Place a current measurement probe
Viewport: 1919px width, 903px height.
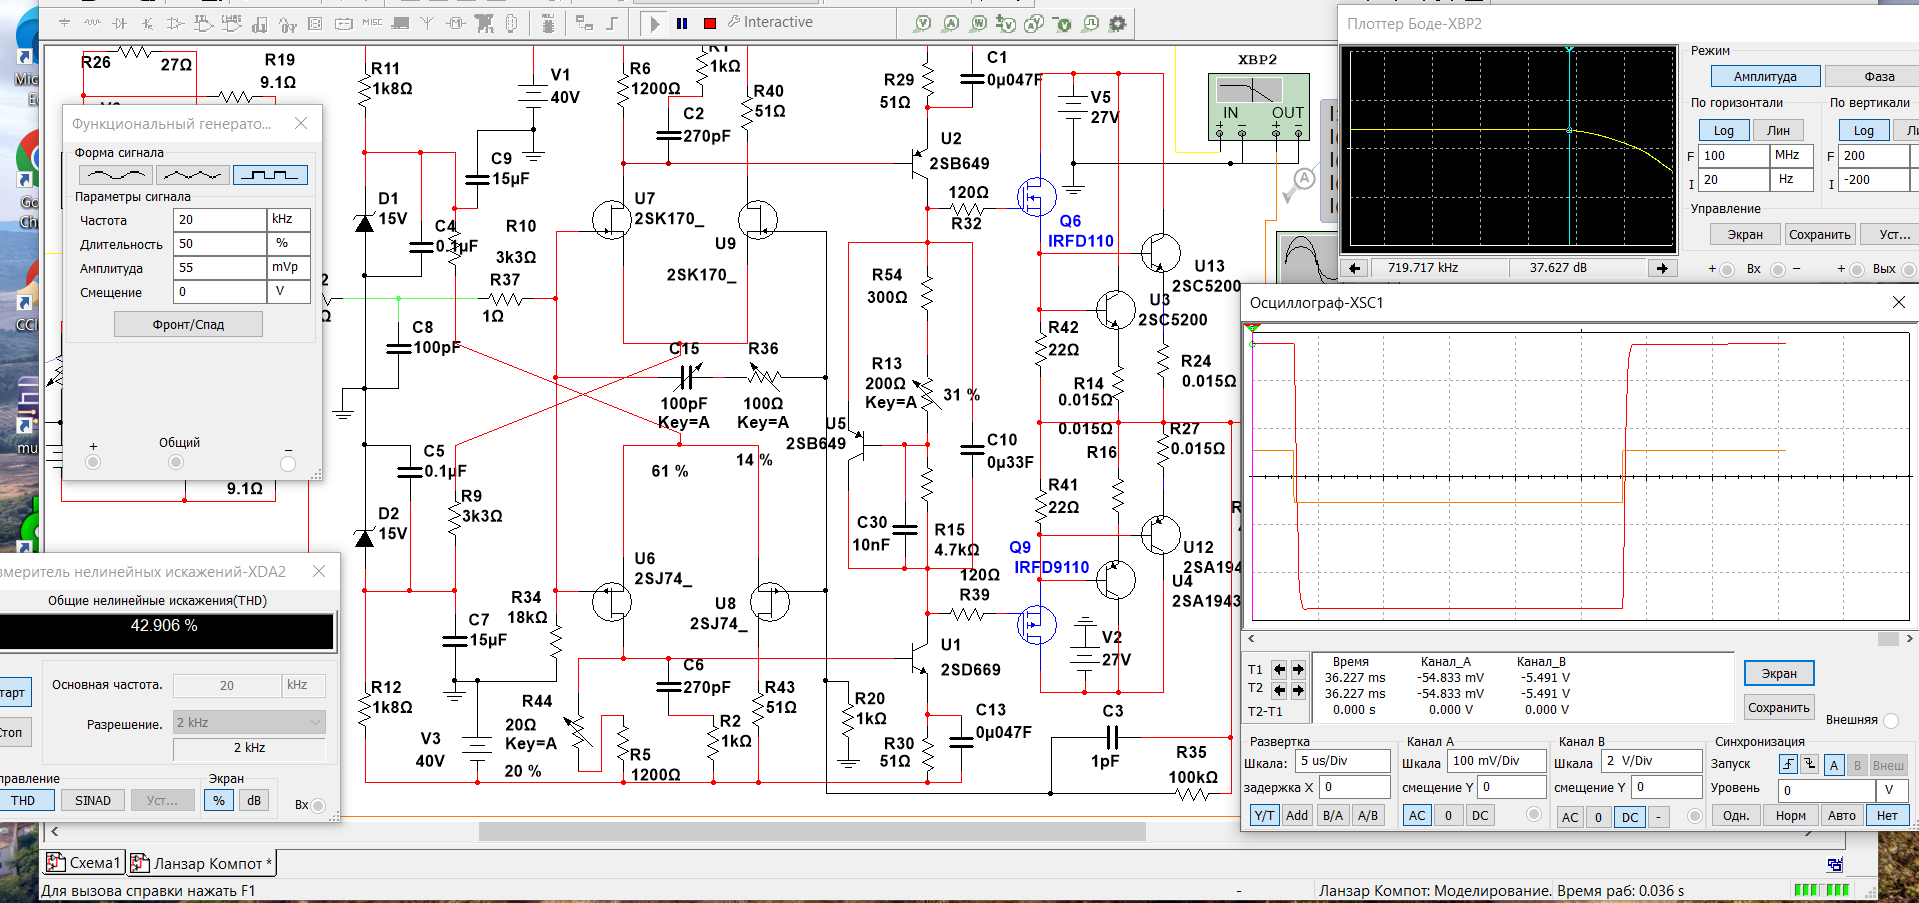pyautogui.click(x=951, y=23)
